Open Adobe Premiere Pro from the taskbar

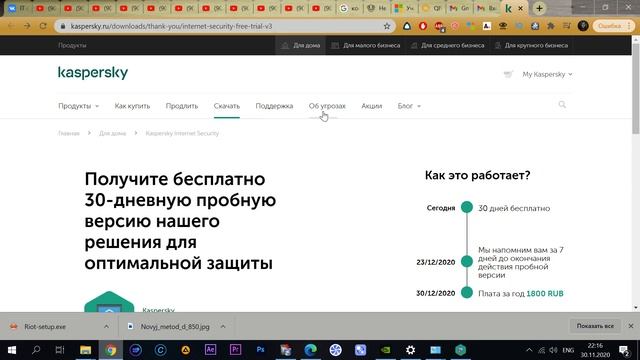click(235, 350)
